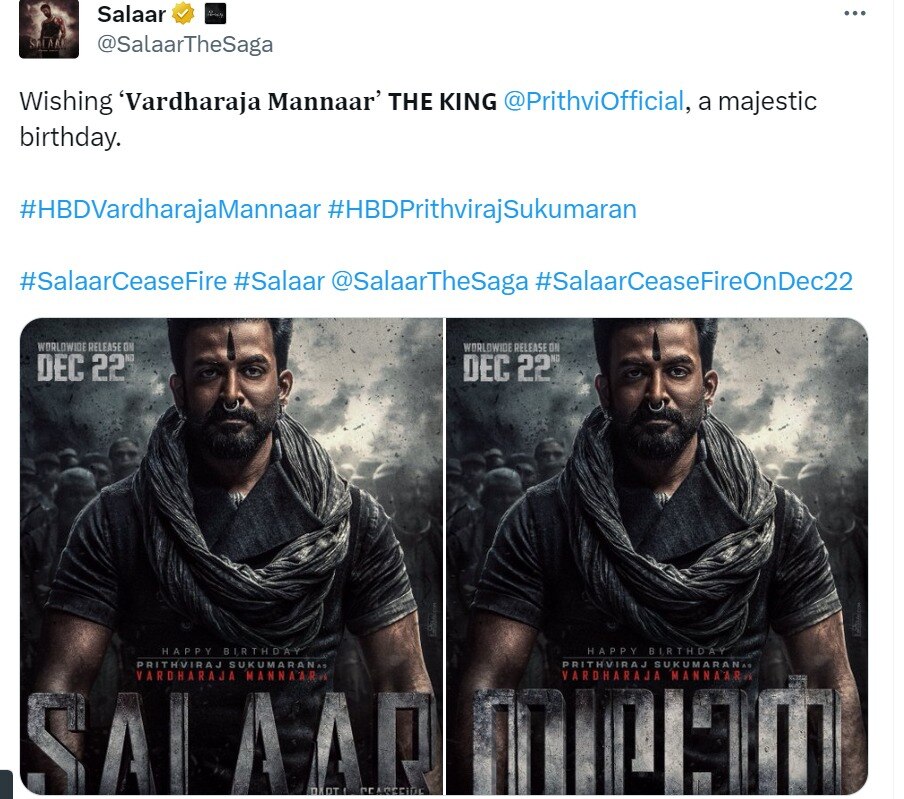Click the 'Vardharaja Mannaar' bold name text
Image resolution: width=904 pixels, height=799 pixels.
point(251,102)
